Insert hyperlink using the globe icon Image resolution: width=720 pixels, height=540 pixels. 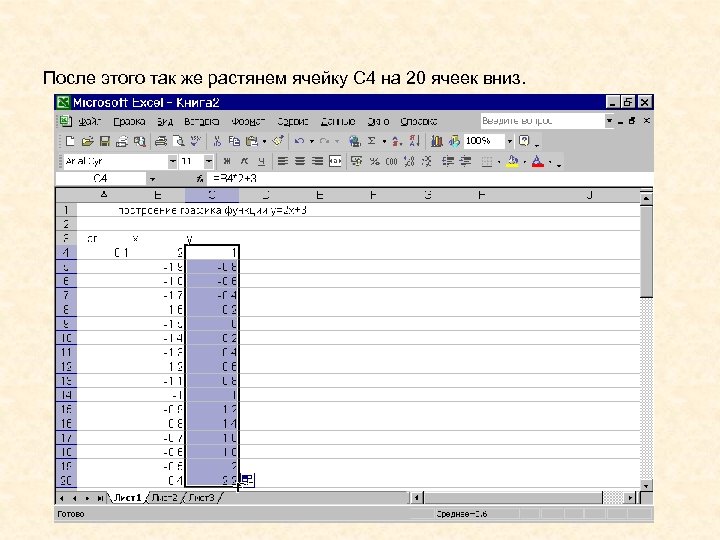point(354,141)
